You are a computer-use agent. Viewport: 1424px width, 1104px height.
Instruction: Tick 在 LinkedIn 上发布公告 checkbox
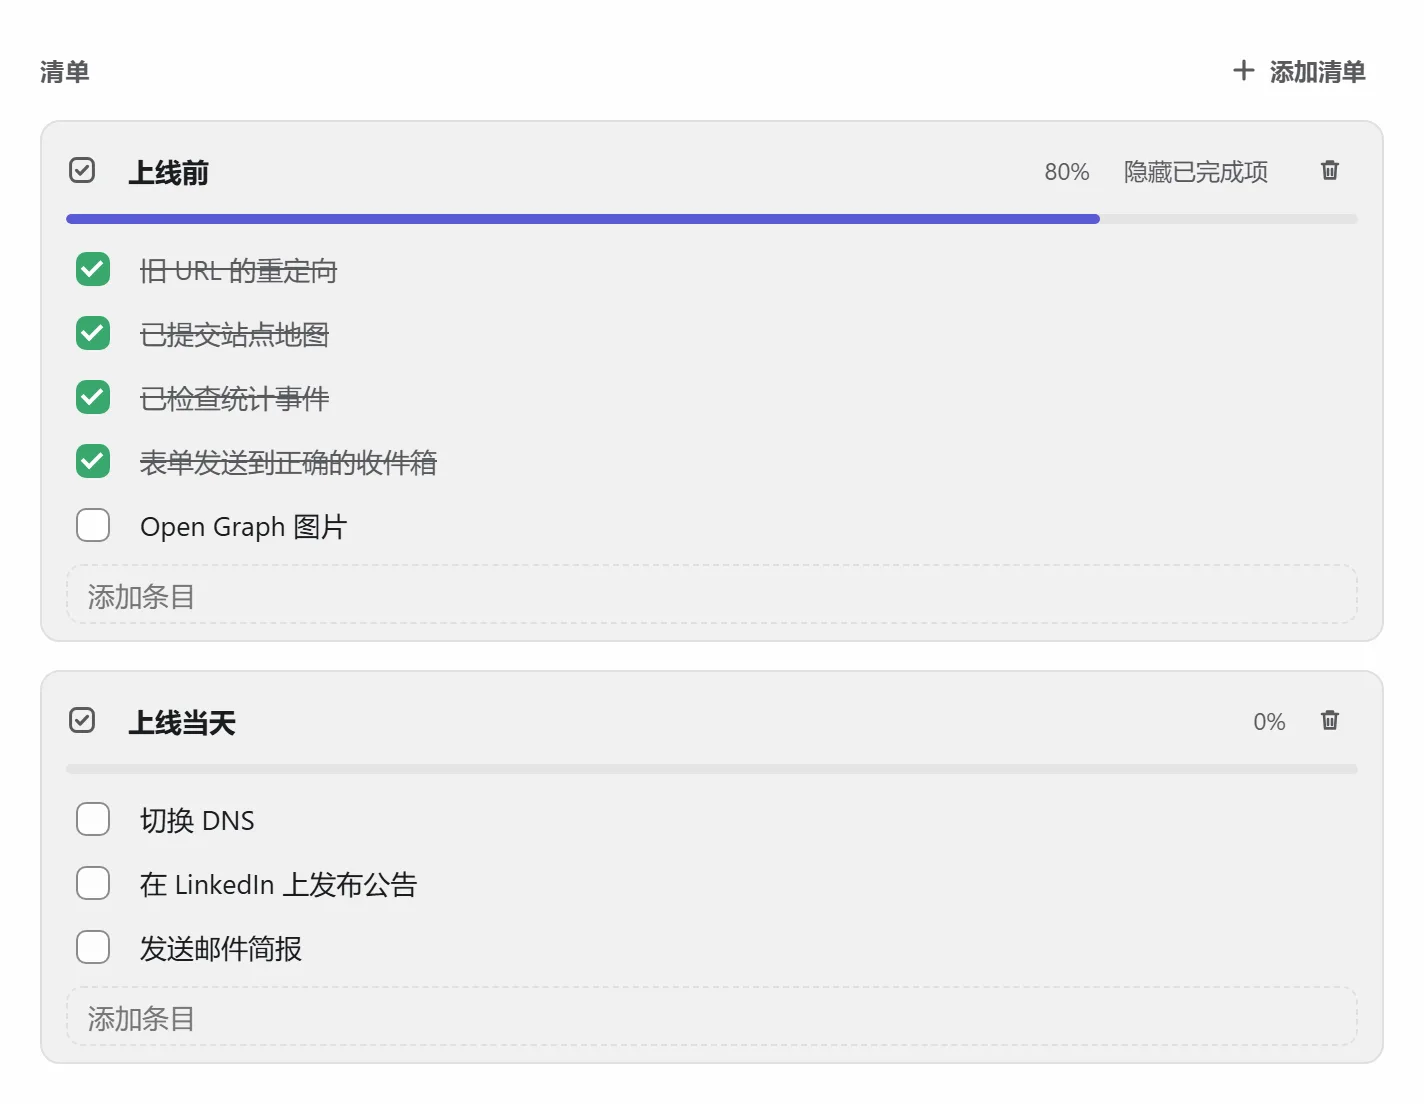click(x=93, y=883)
